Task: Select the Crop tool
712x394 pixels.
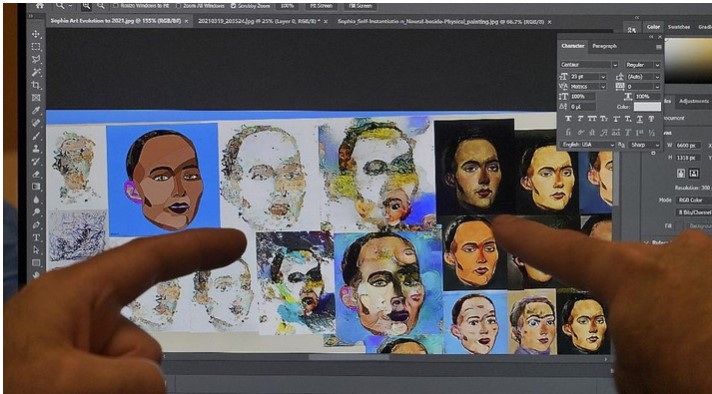Action: tap(36, 85)
